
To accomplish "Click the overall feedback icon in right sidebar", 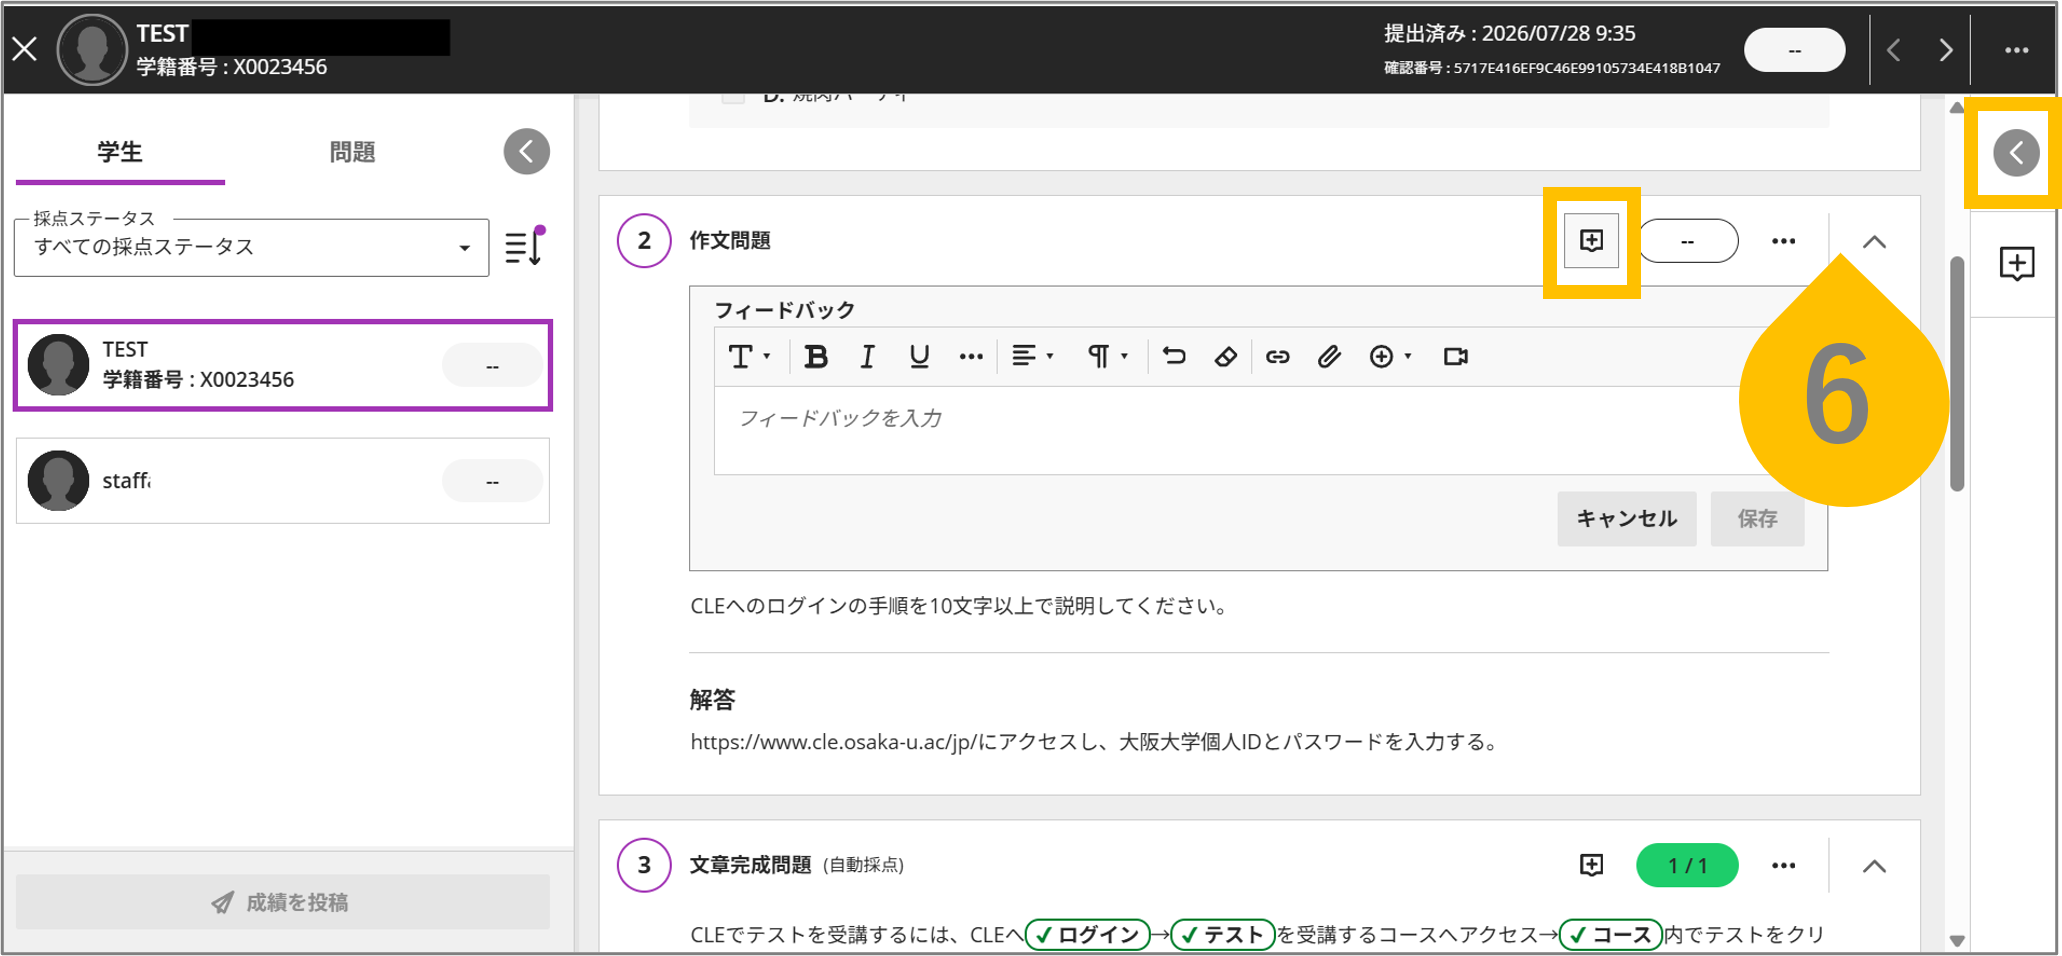I will [2016, 263].
